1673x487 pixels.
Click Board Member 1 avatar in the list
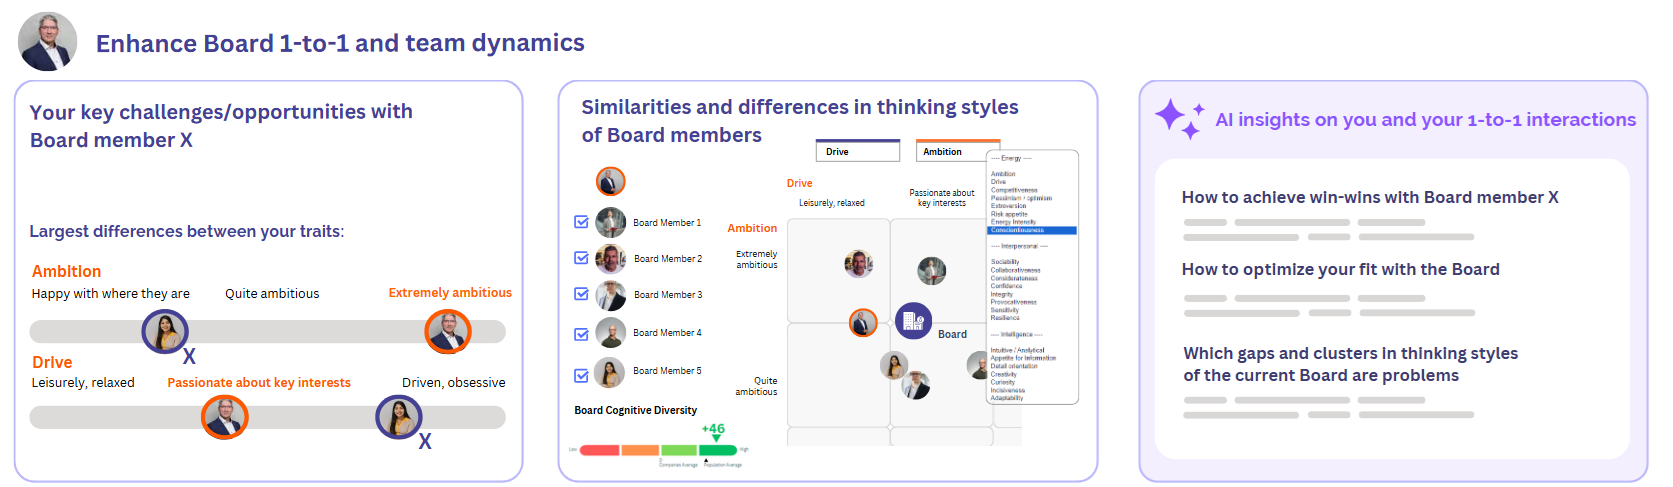point(611,223)
